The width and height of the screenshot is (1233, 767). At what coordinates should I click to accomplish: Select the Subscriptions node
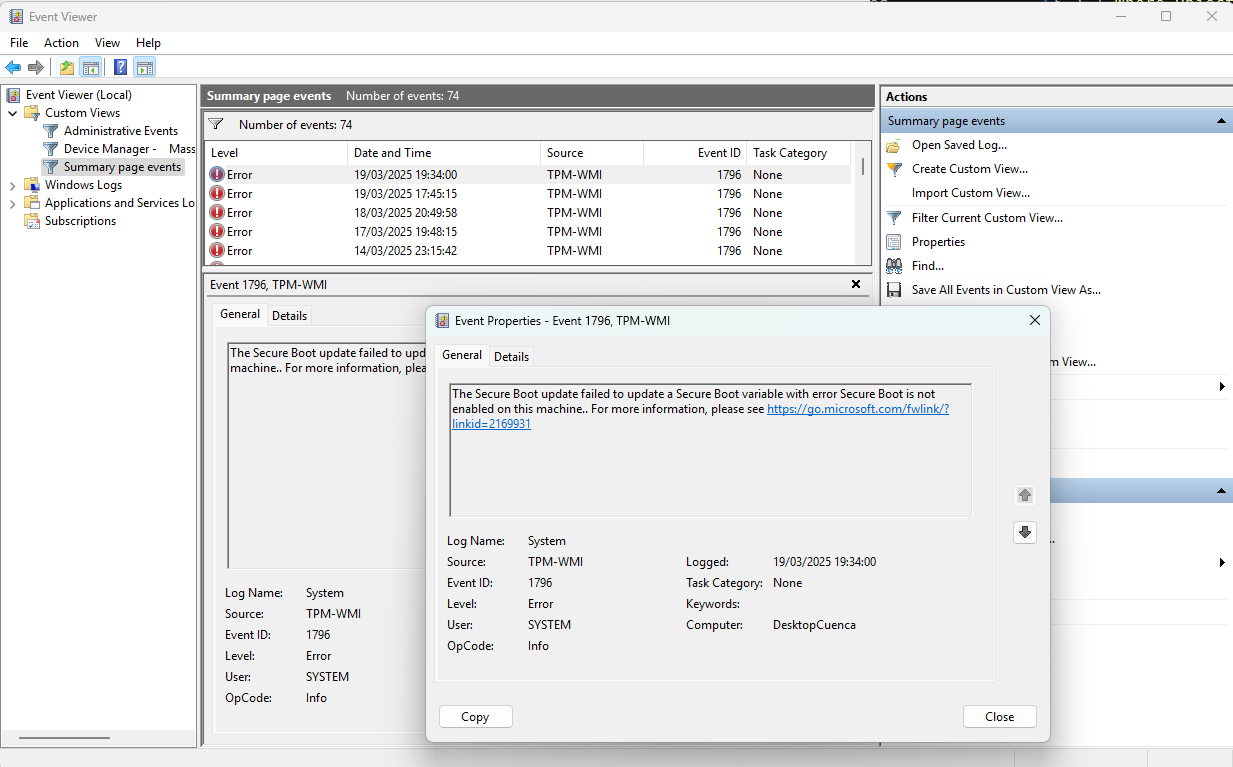pos(80,221)
